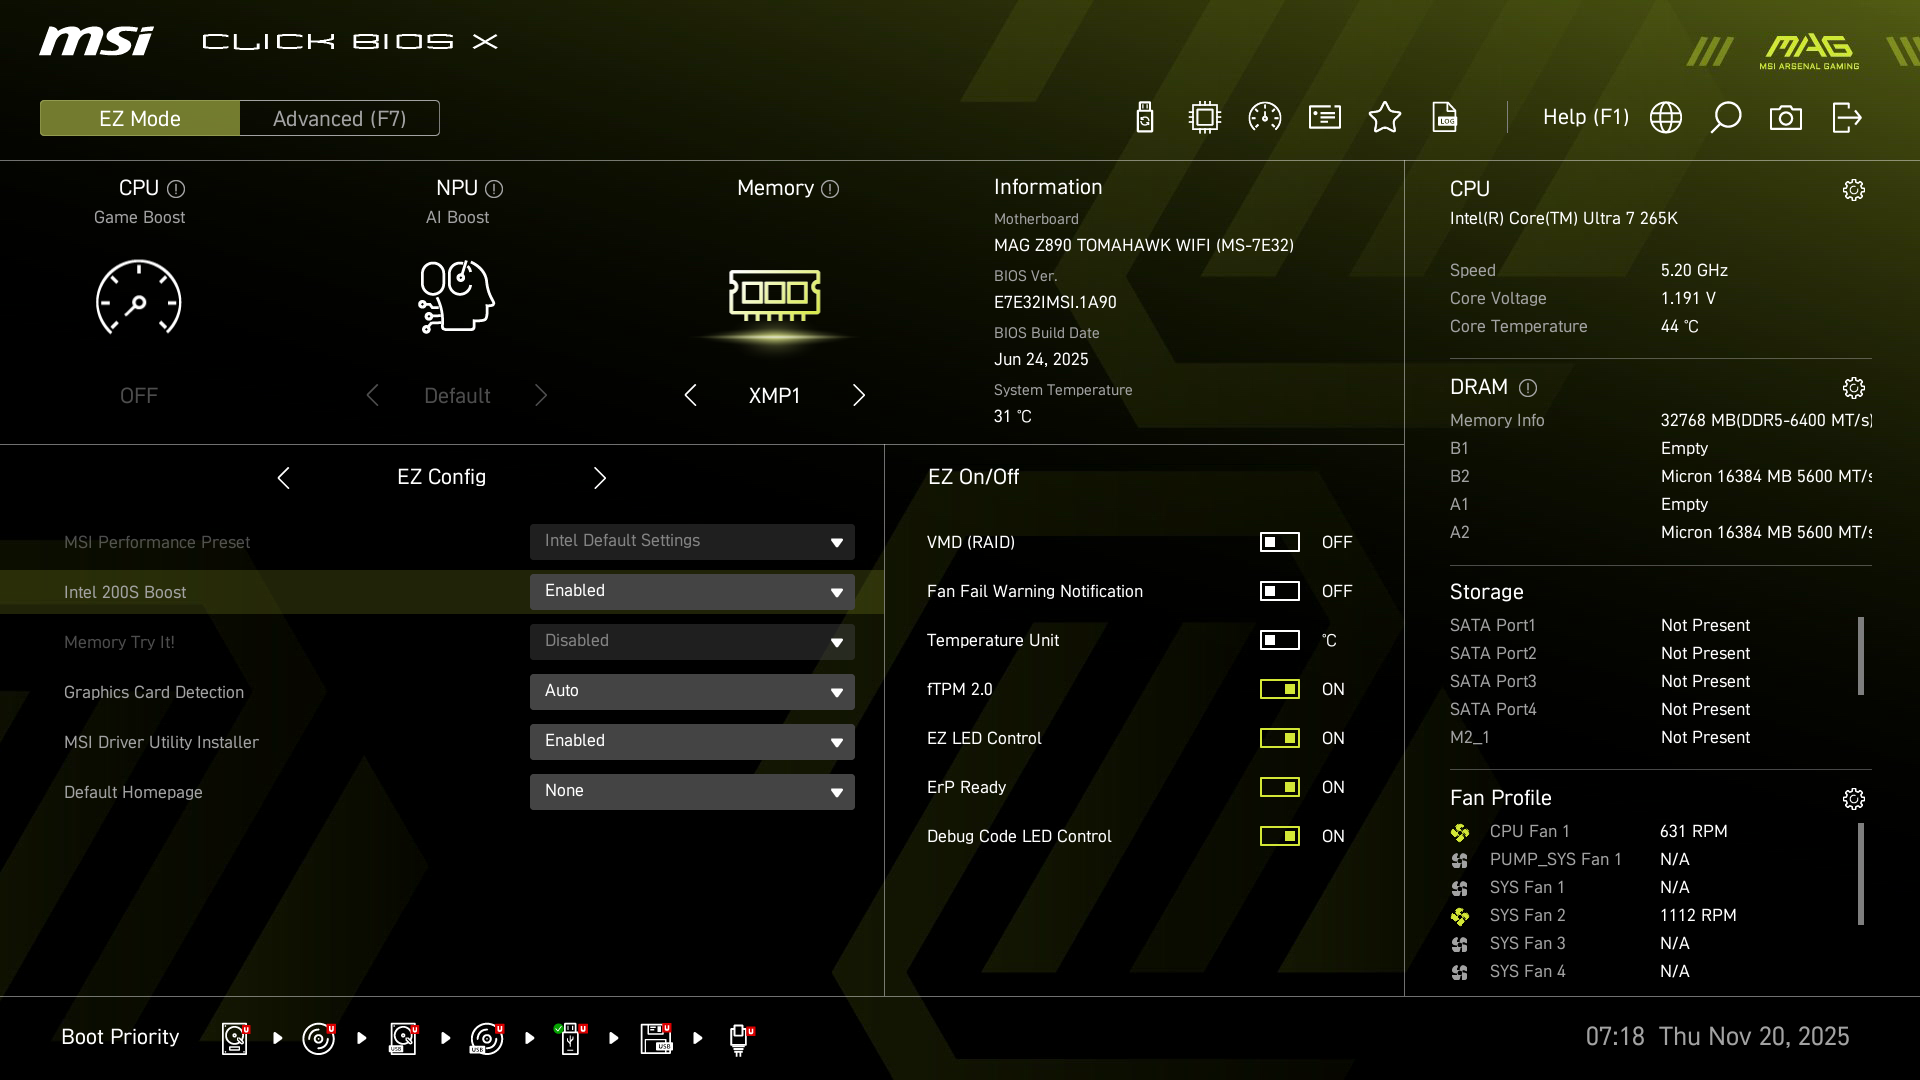
Task: Switch to Advanced (F7) mode
Action: point(339,117)
